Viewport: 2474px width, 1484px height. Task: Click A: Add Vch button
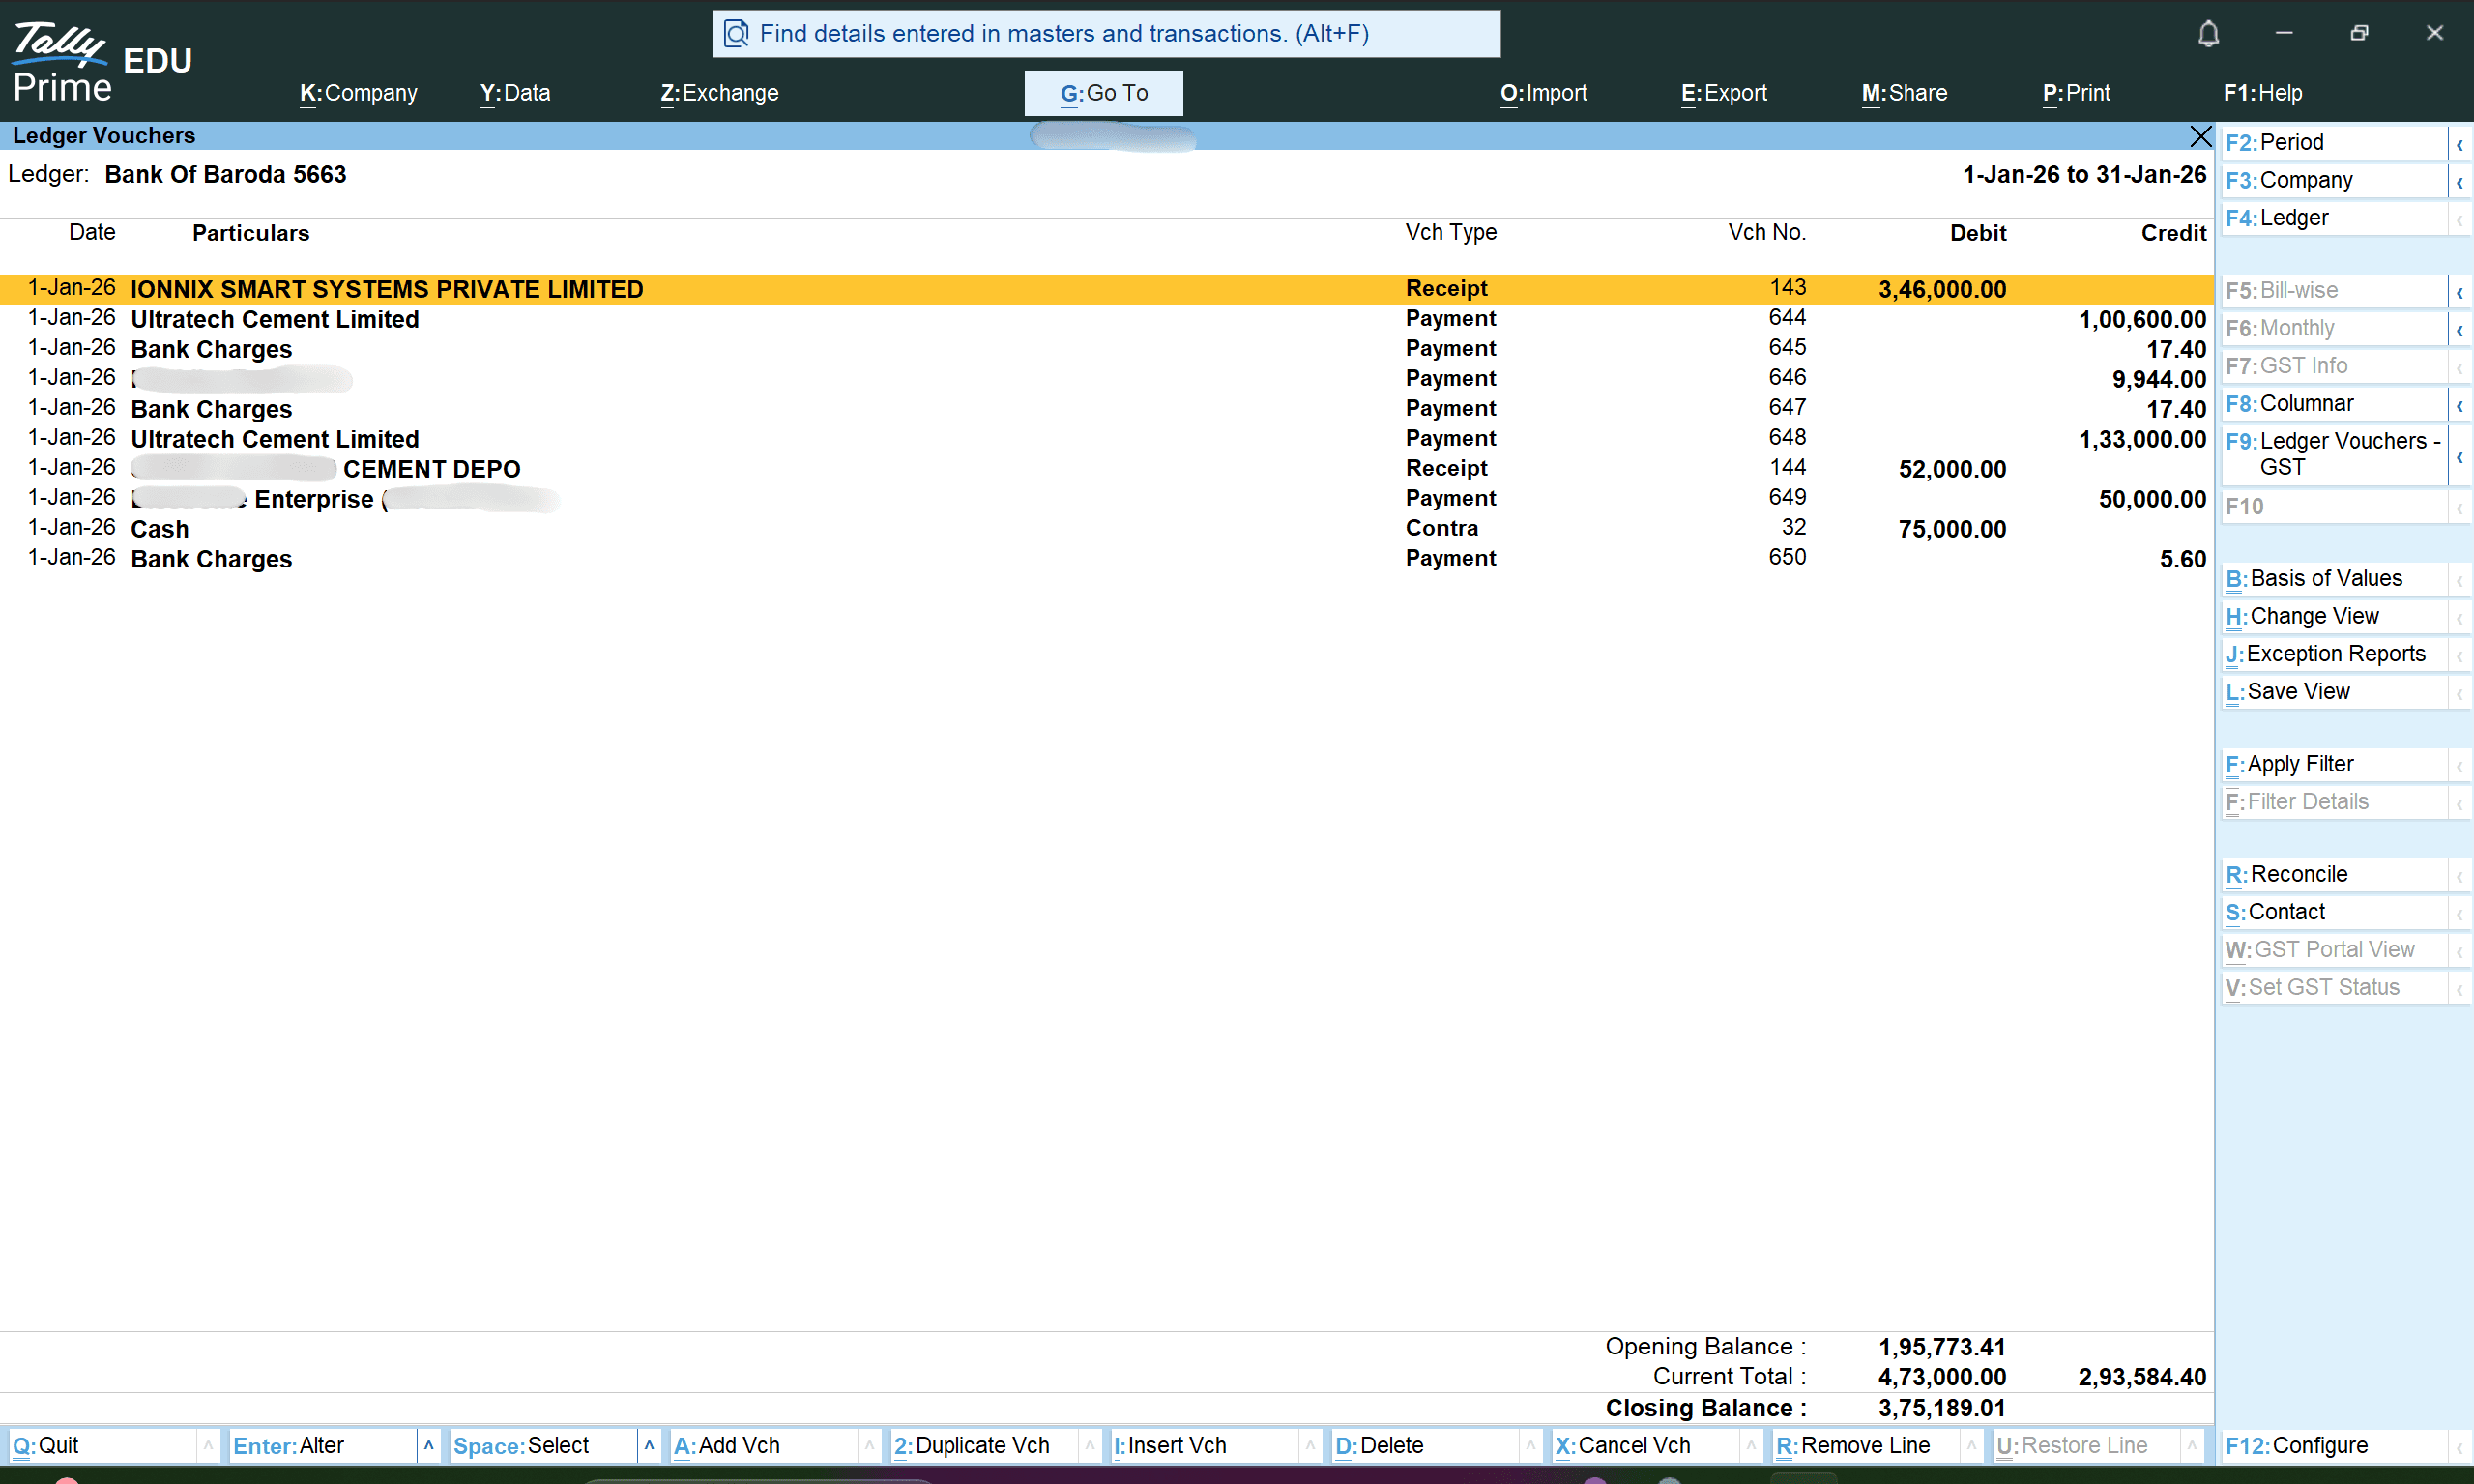(763, 1445)
